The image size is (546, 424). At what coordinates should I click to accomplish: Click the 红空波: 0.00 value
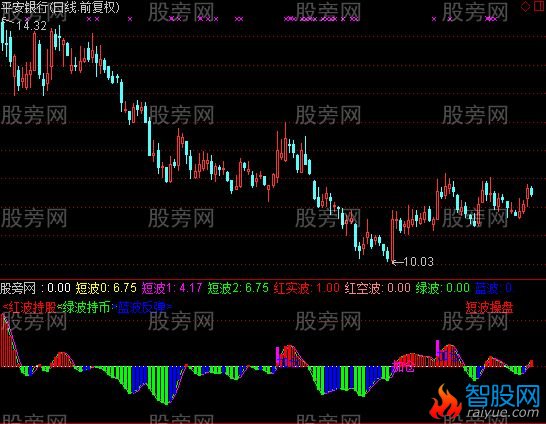point(378,288)
